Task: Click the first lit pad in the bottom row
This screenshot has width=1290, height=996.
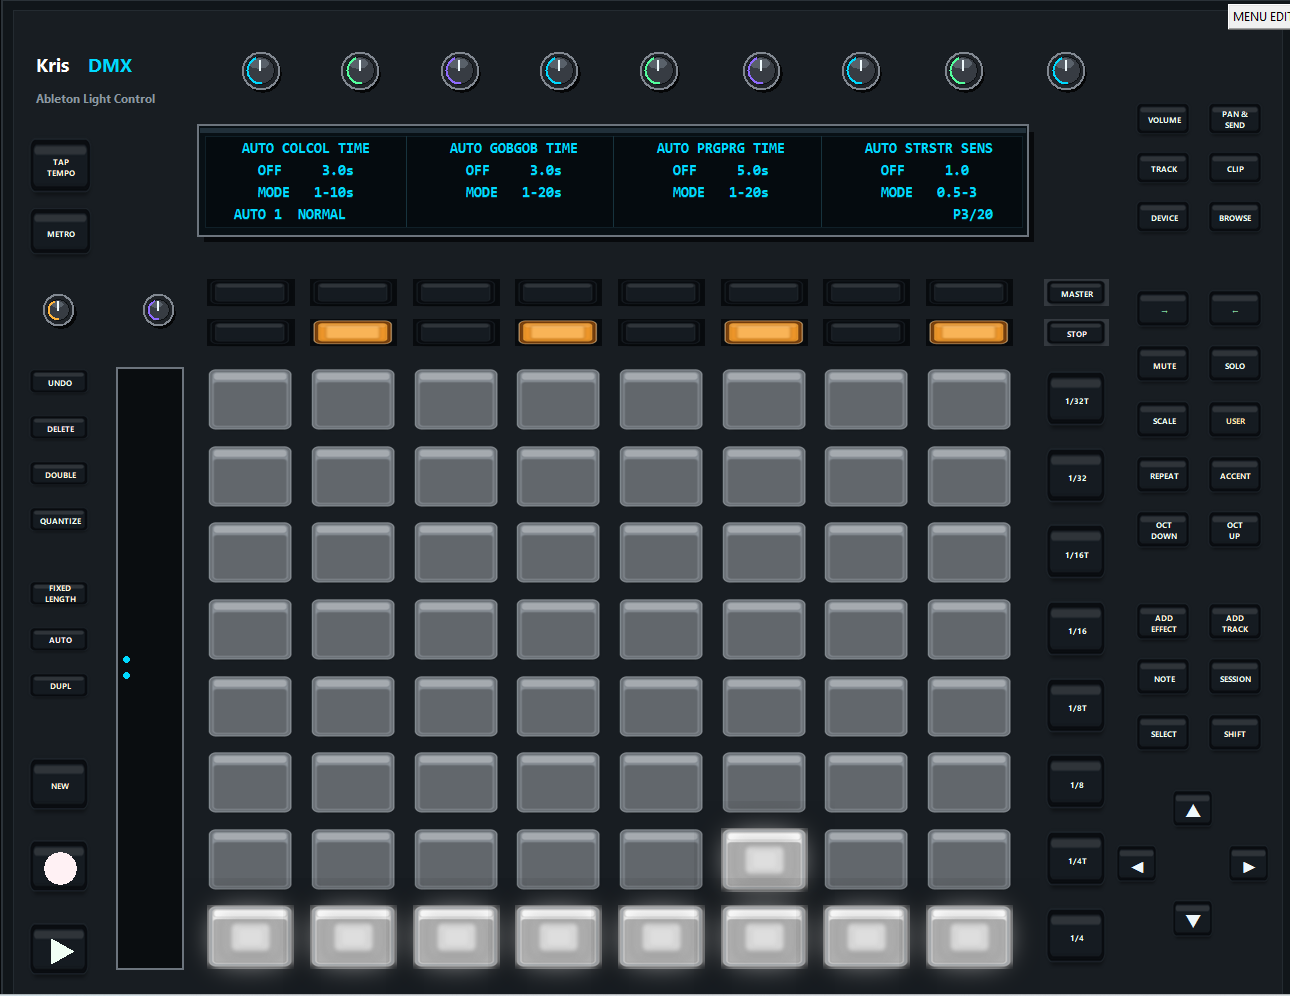Action: point(250,937)
